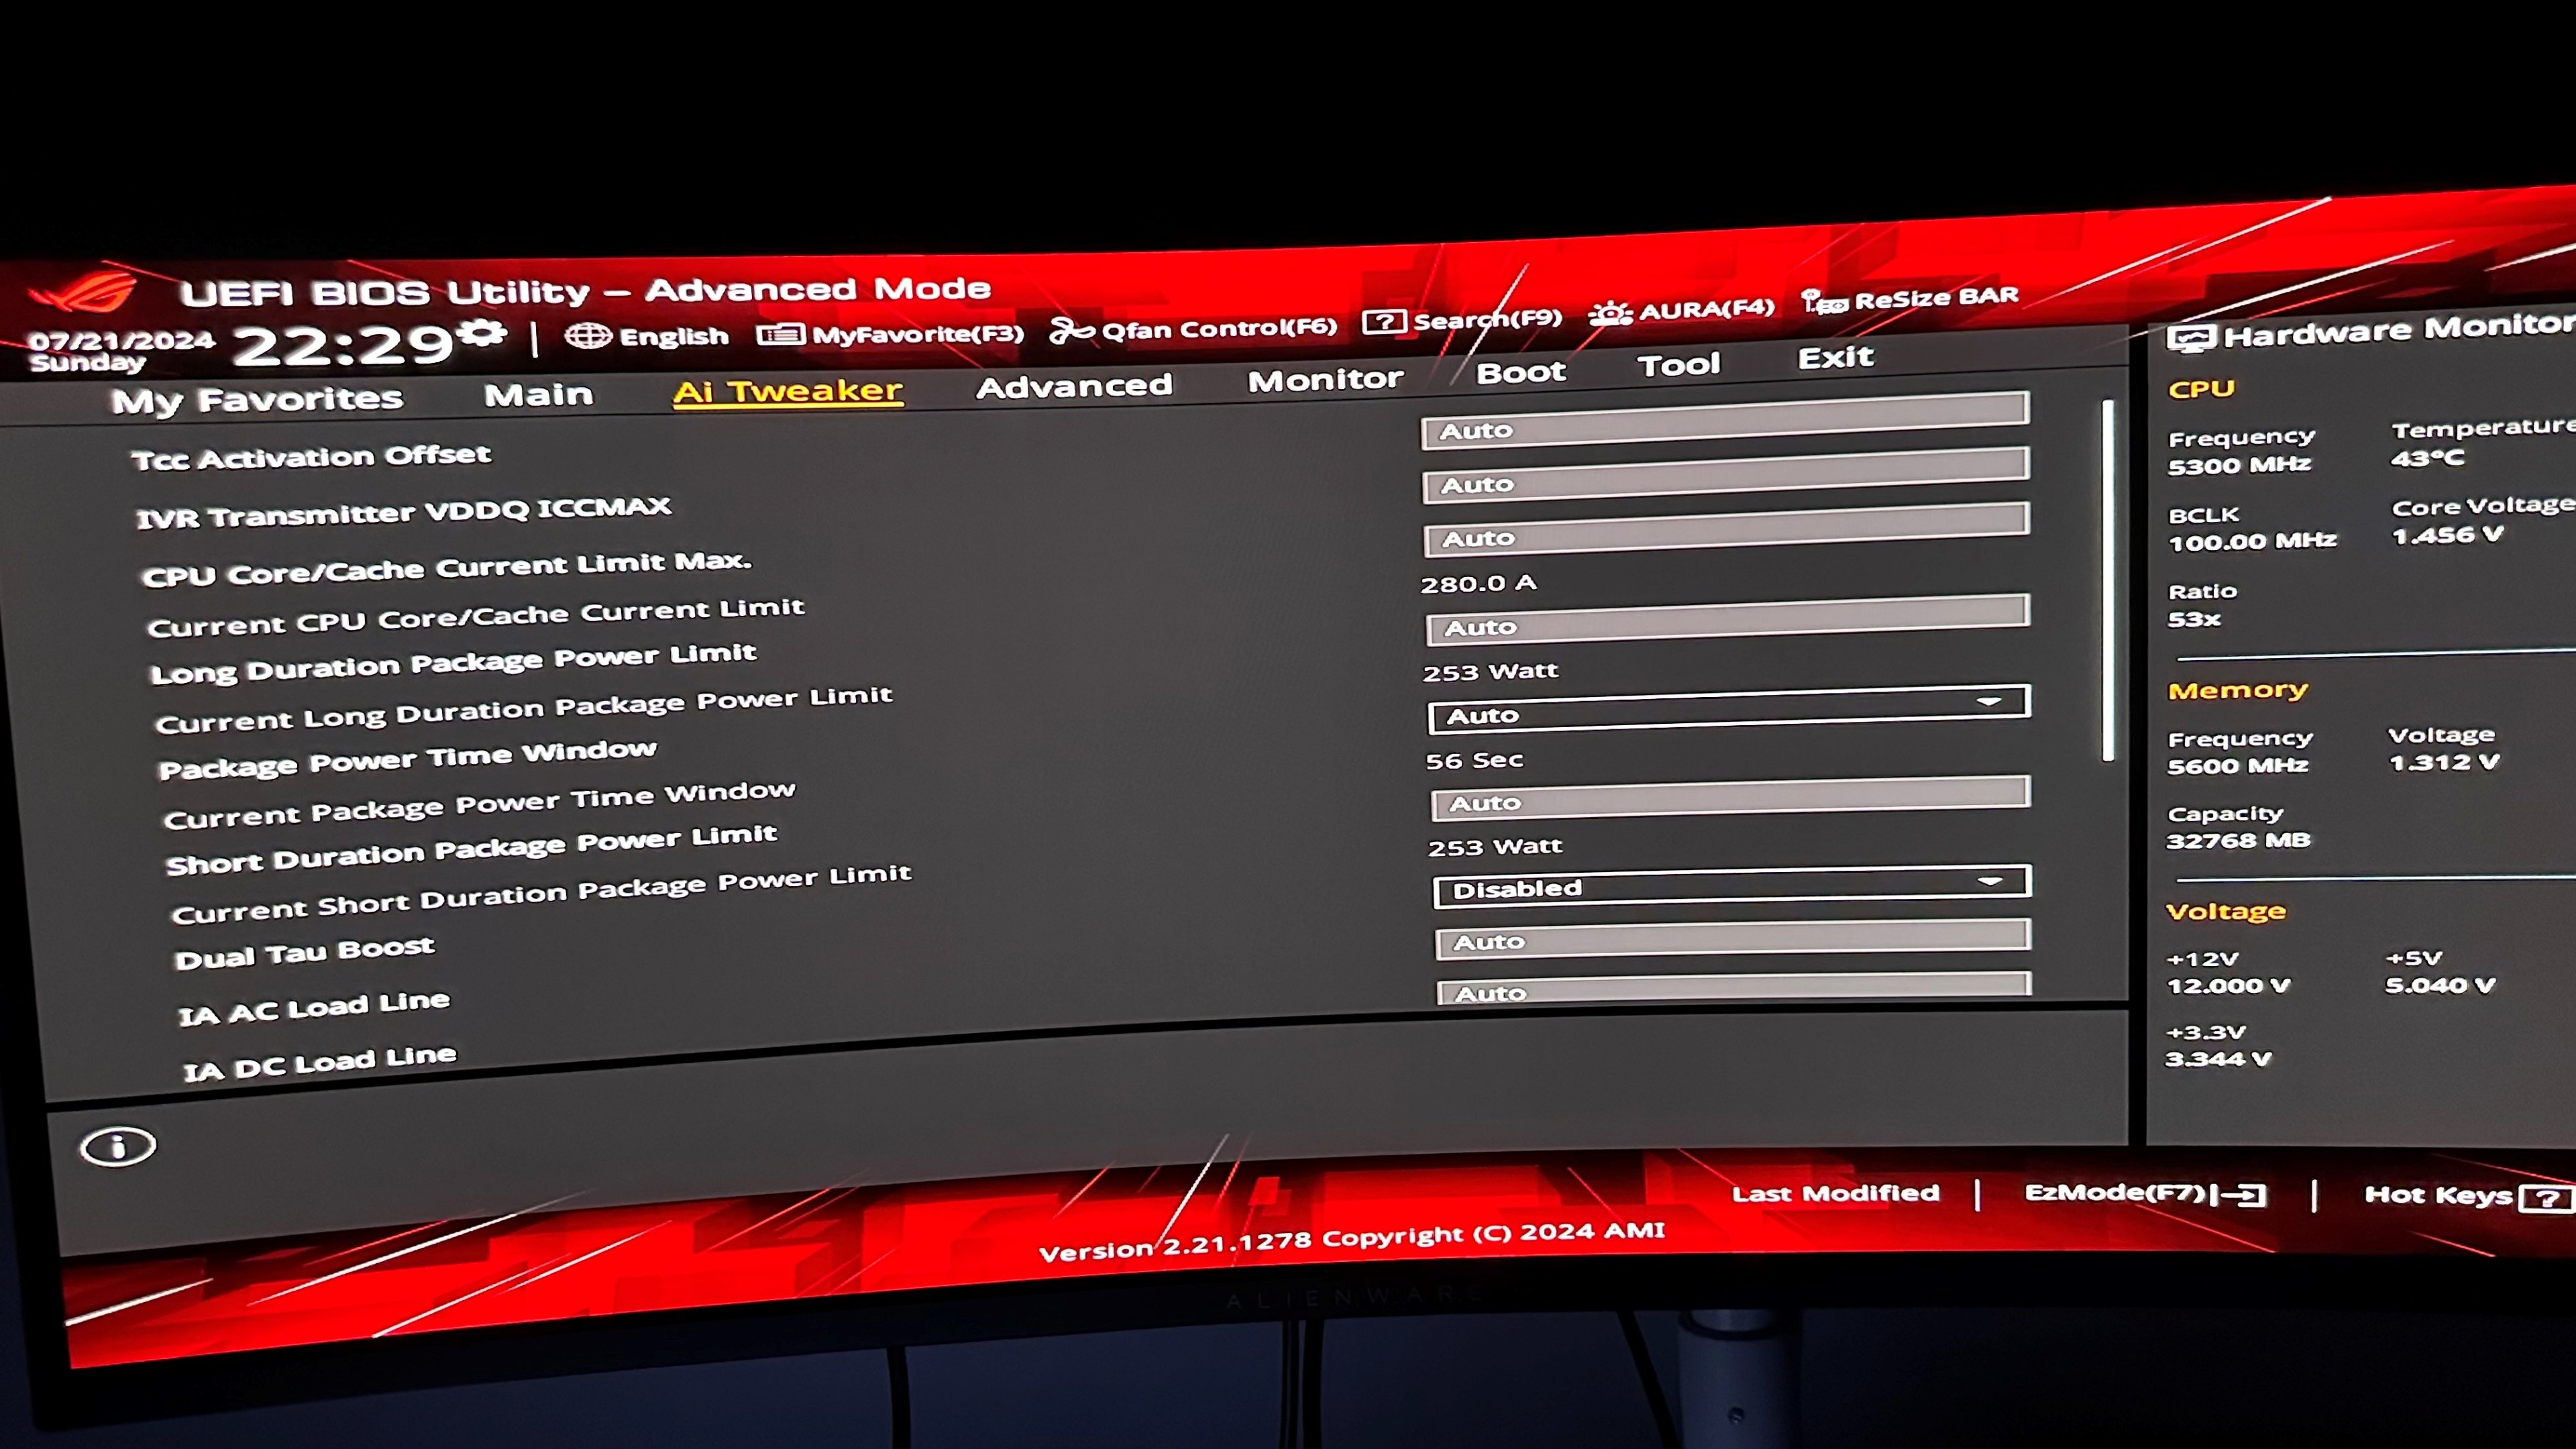
Task: Open Qfan Control(F6) fan icon
Action: 1071,330
